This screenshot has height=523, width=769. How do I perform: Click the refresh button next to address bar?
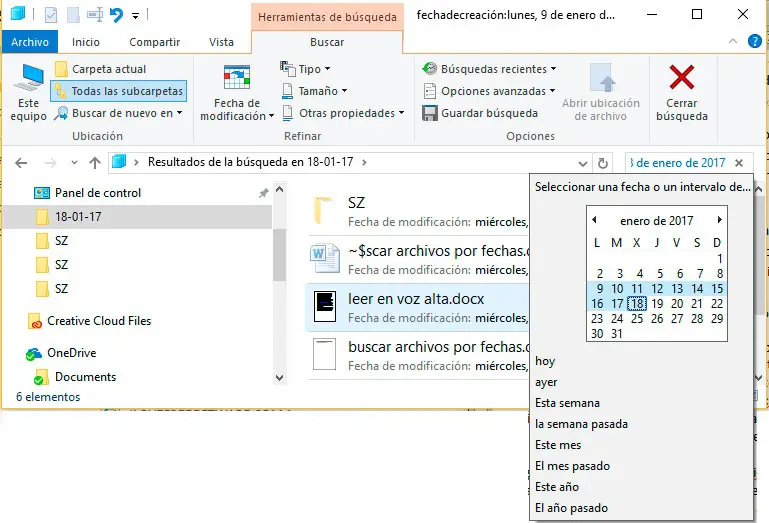click(603, 163)
